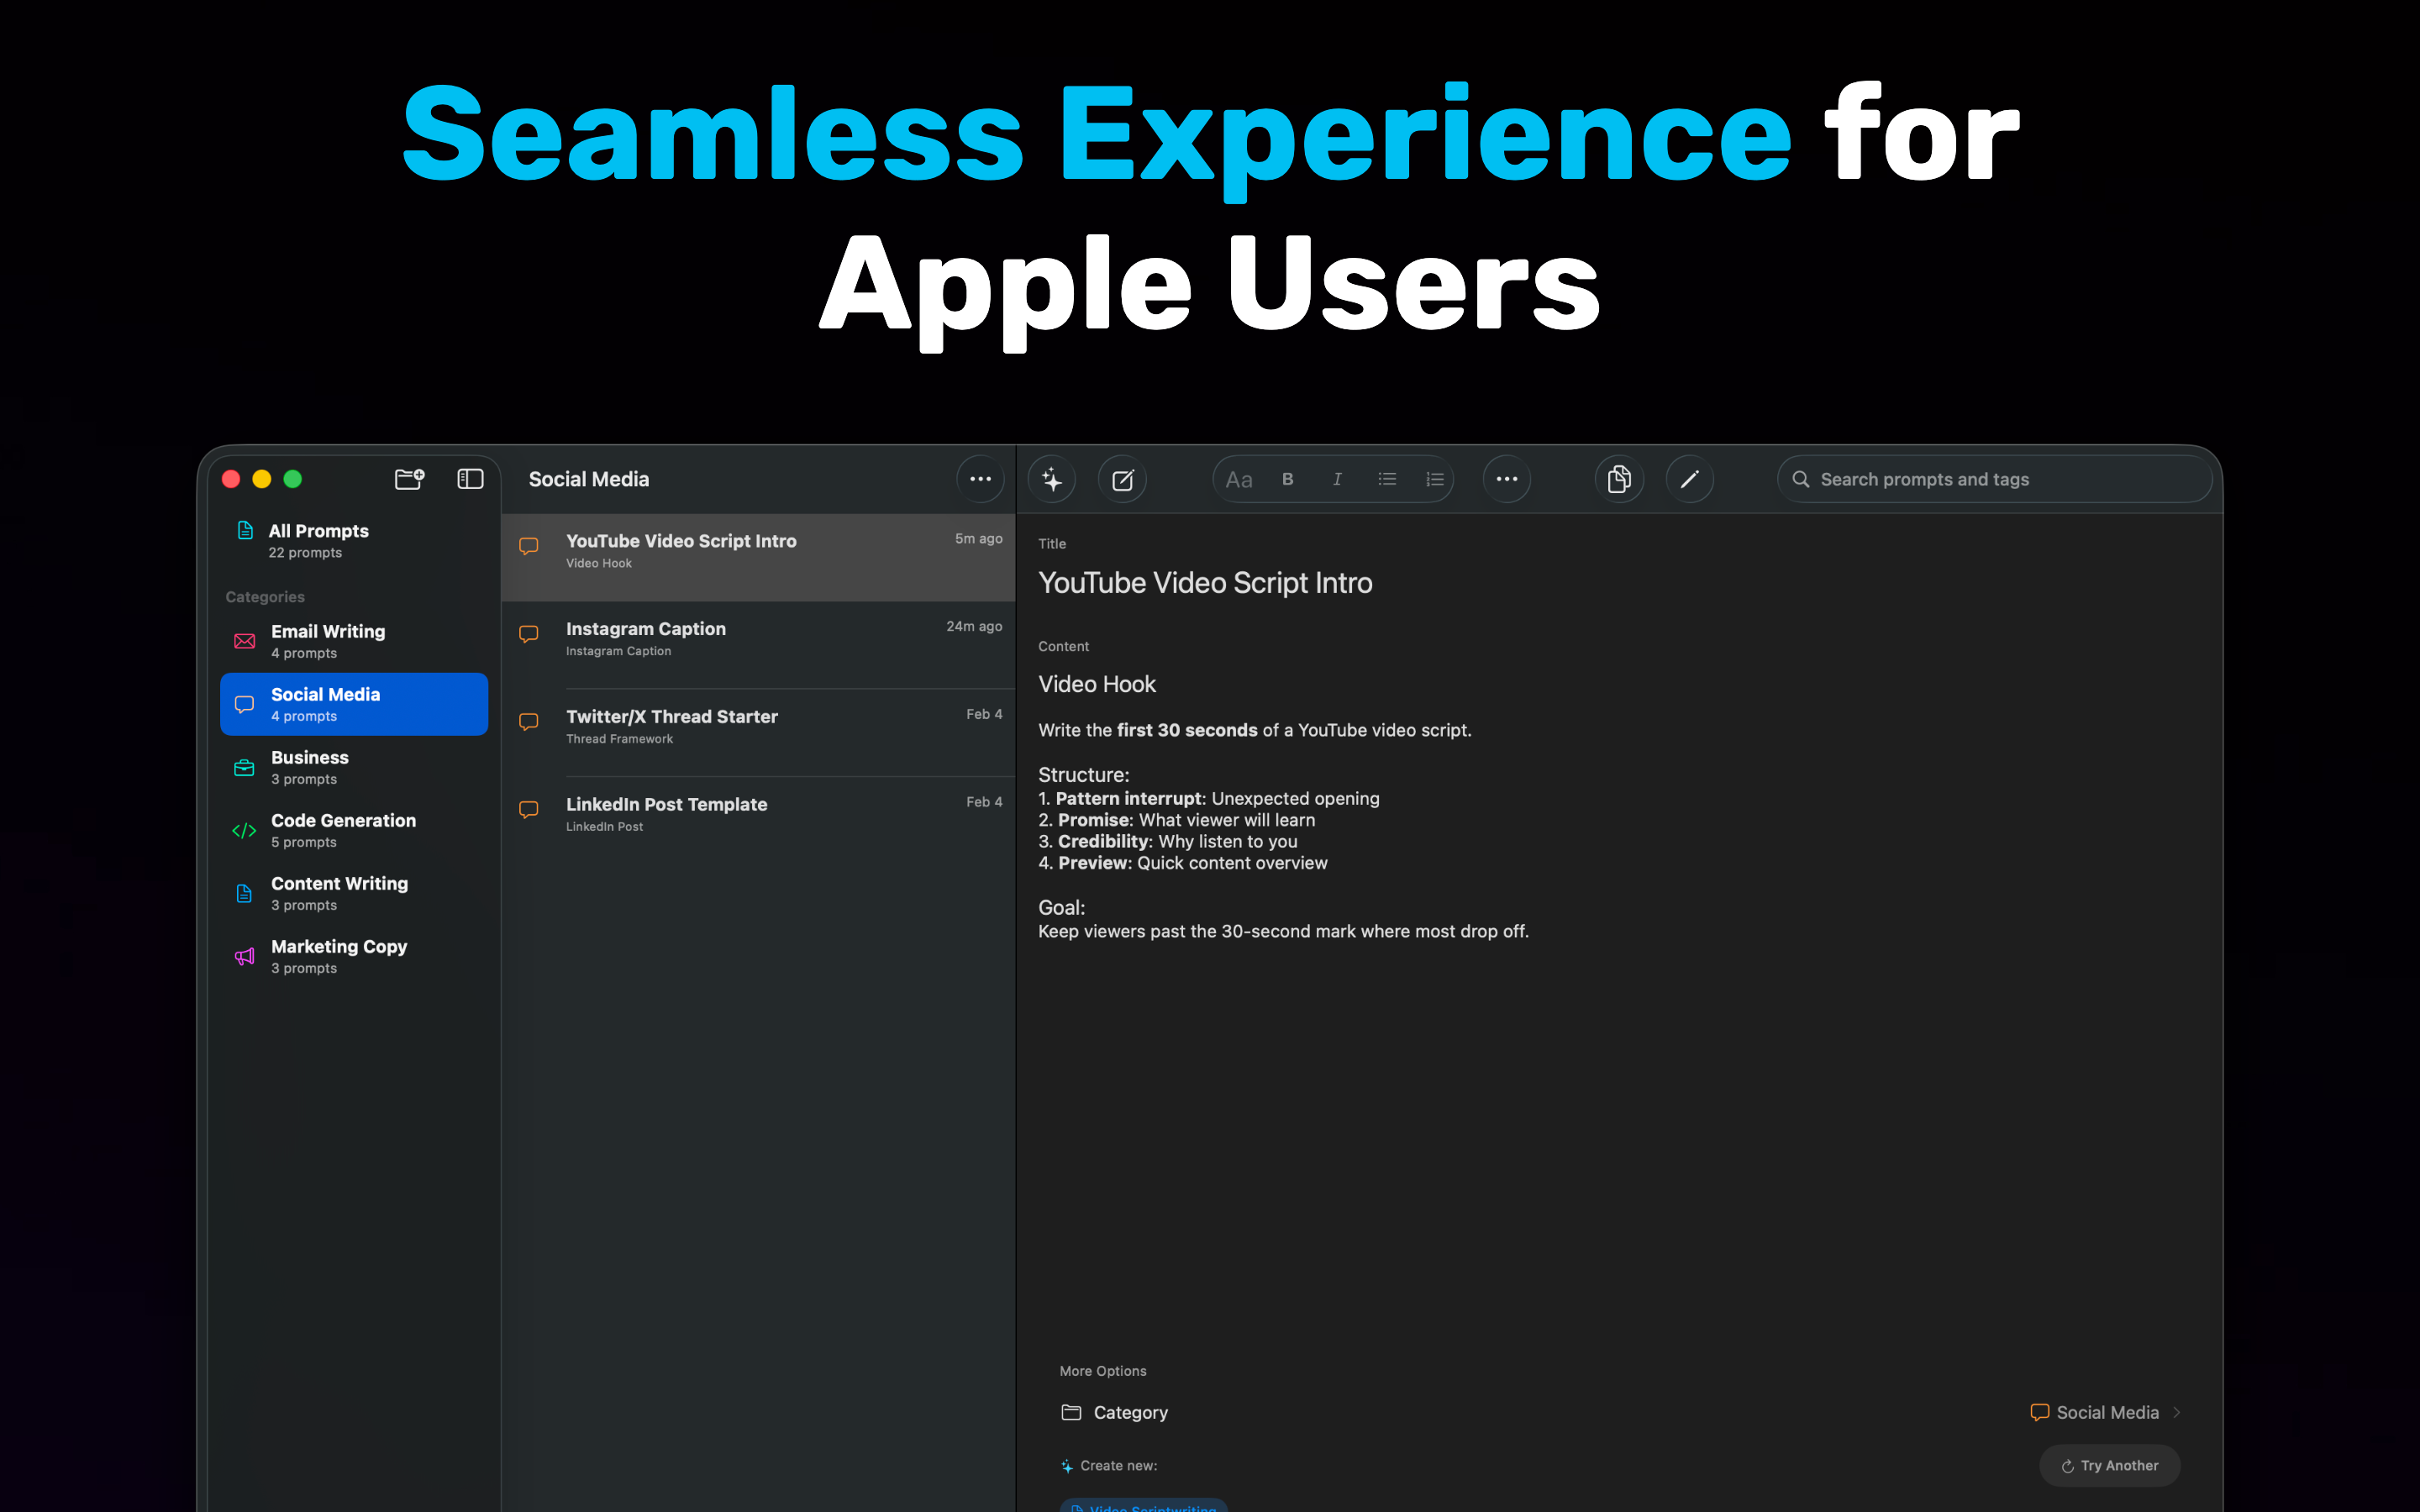2420x1512 pixels.
Task: Click the Content Writing document icon
Action: 244,894
